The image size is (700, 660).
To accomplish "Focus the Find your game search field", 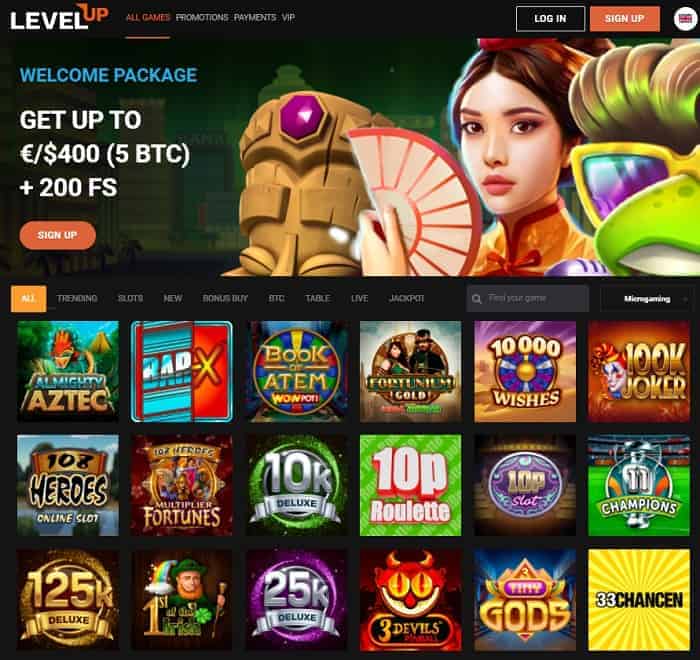I will tap(528, 298).
